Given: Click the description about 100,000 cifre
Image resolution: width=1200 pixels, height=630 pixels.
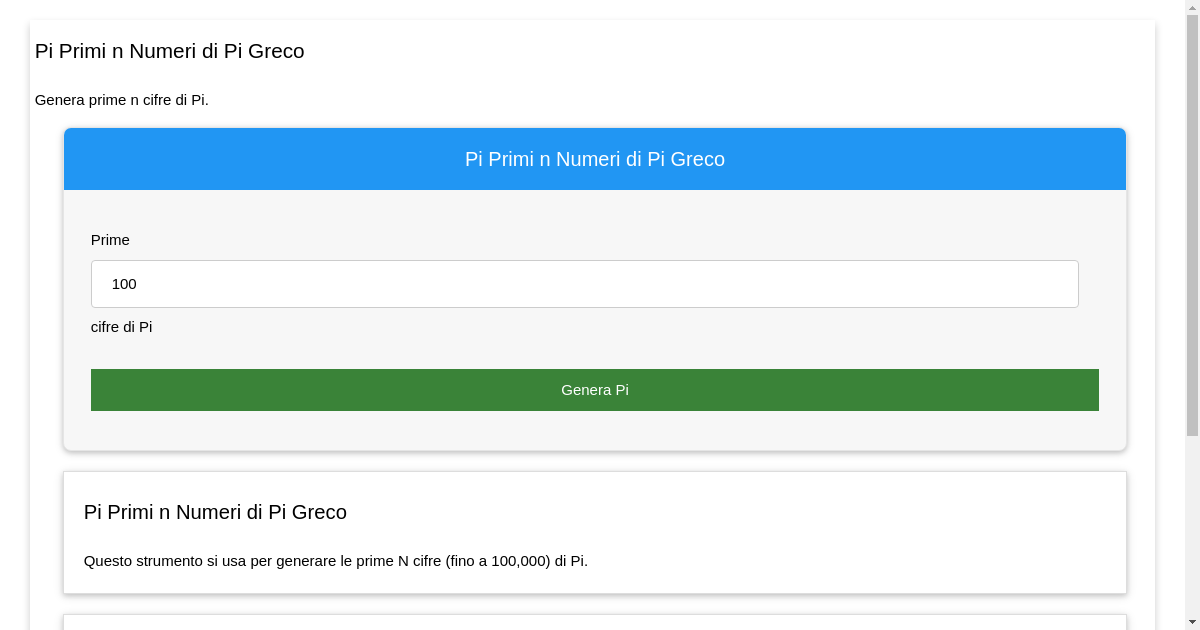Looking at the screenshot, I should 335,561.
